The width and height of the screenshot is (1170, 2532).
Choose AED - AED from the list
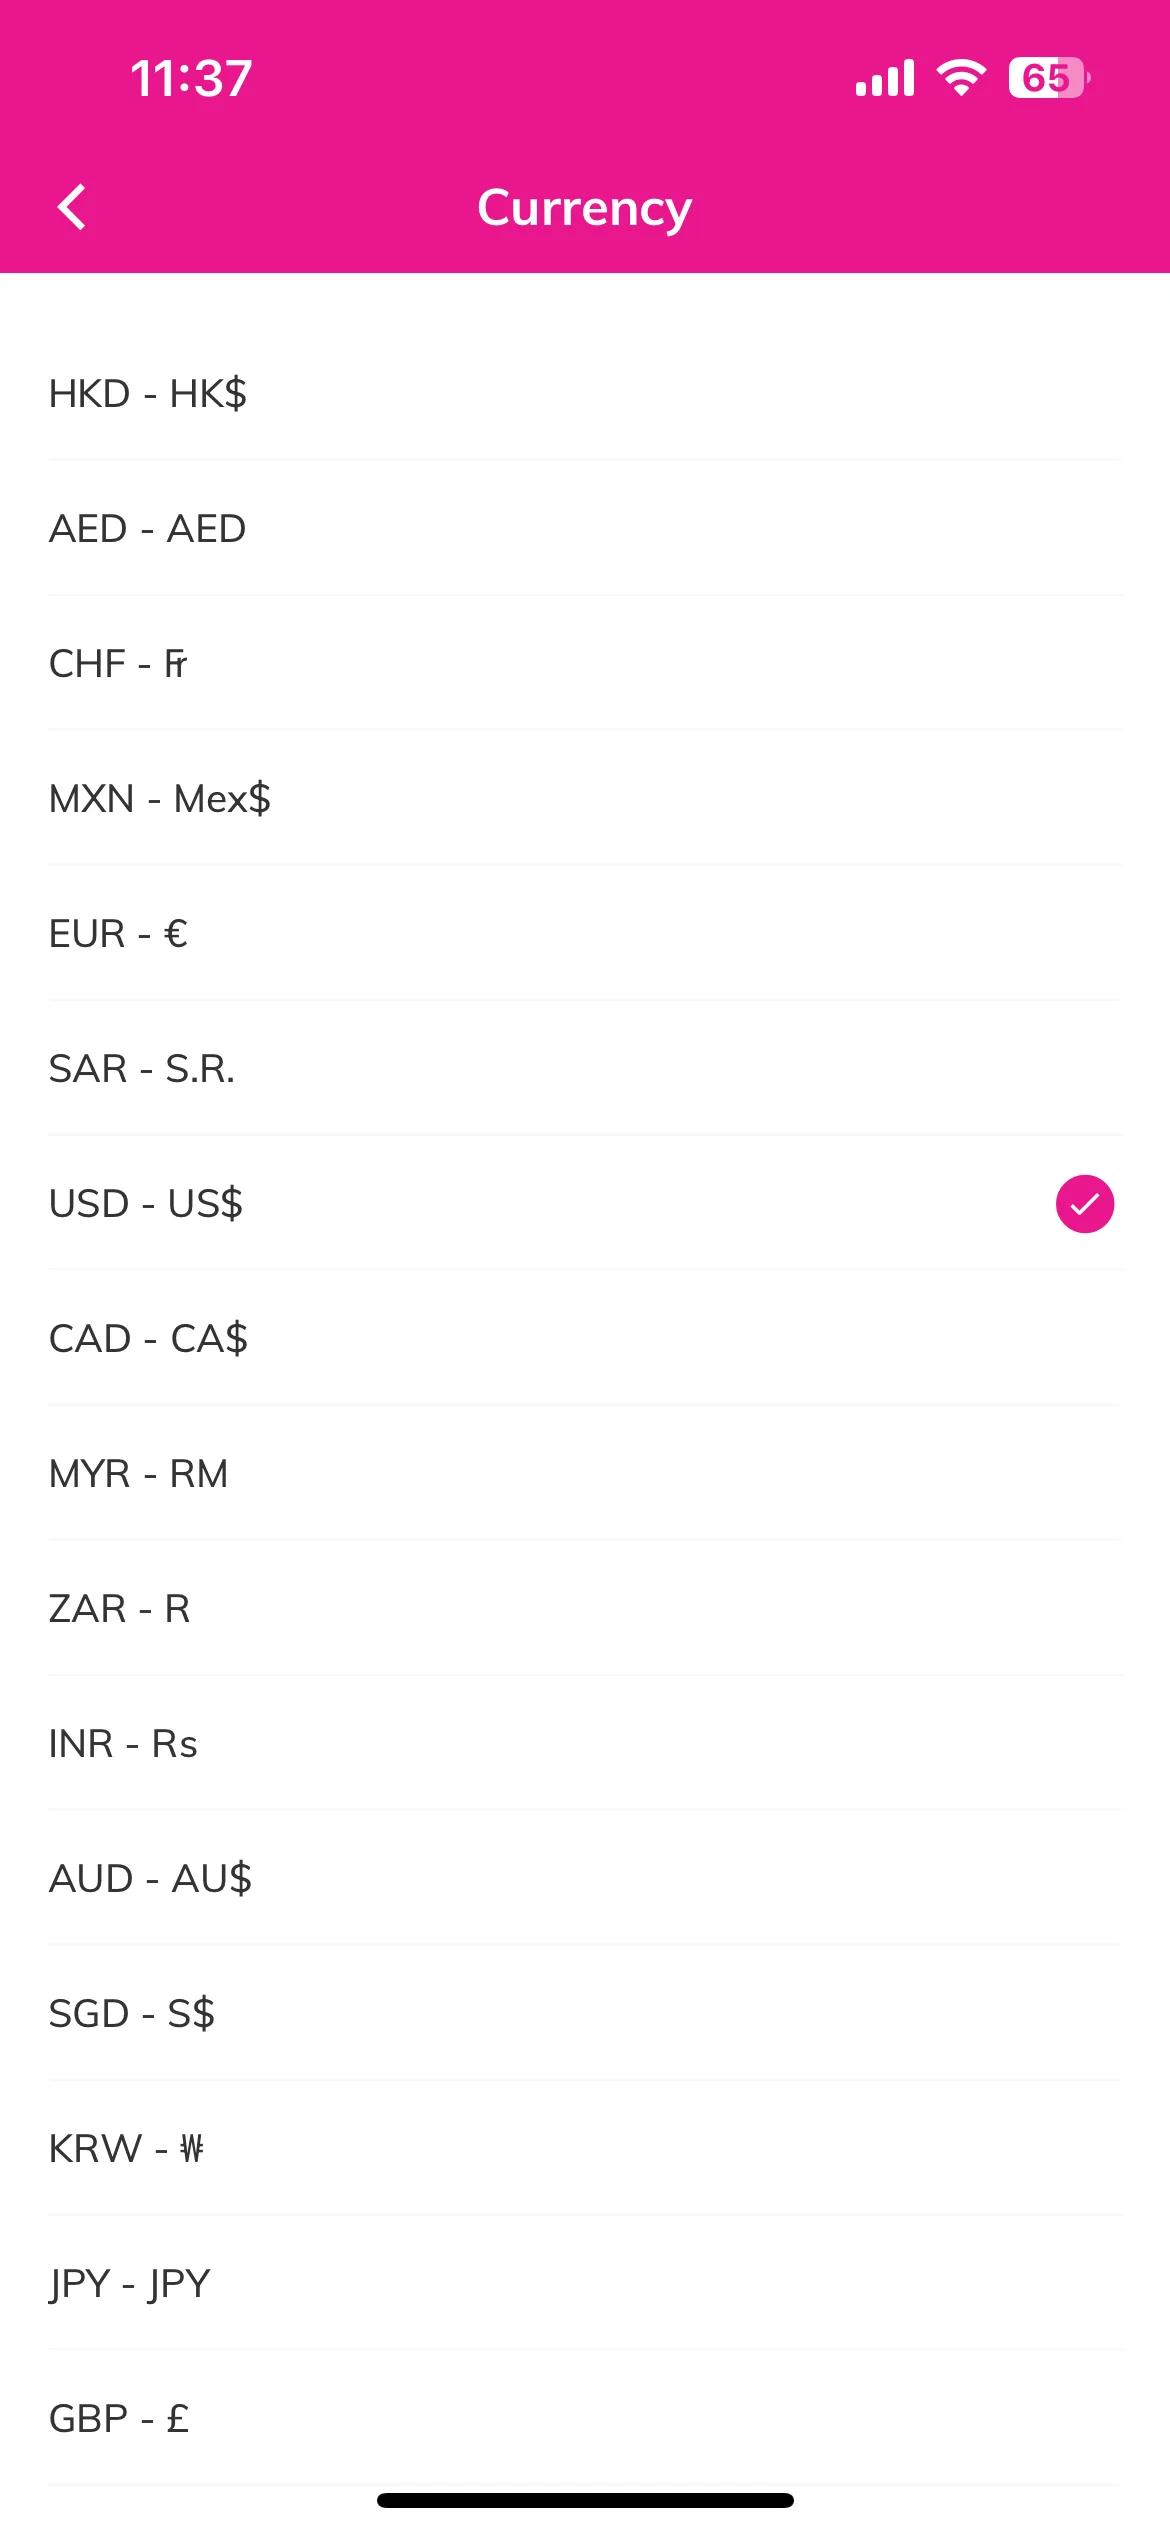pos(585,528)
